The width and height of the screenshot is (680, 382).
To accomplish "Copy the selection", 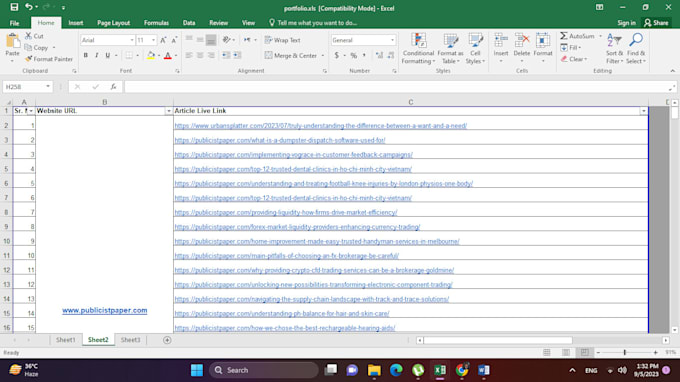I will 37,48.
